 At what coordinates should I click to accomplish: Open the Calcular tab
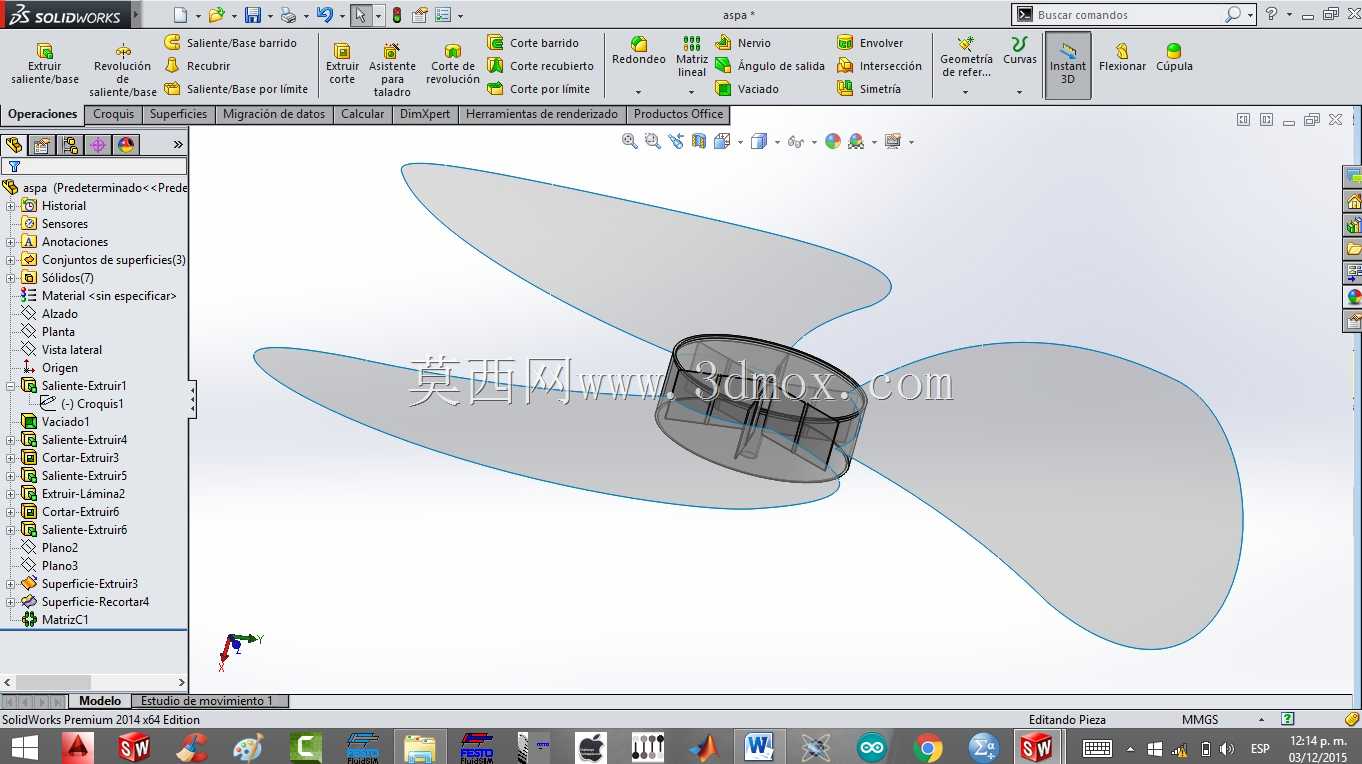[362, 114]
